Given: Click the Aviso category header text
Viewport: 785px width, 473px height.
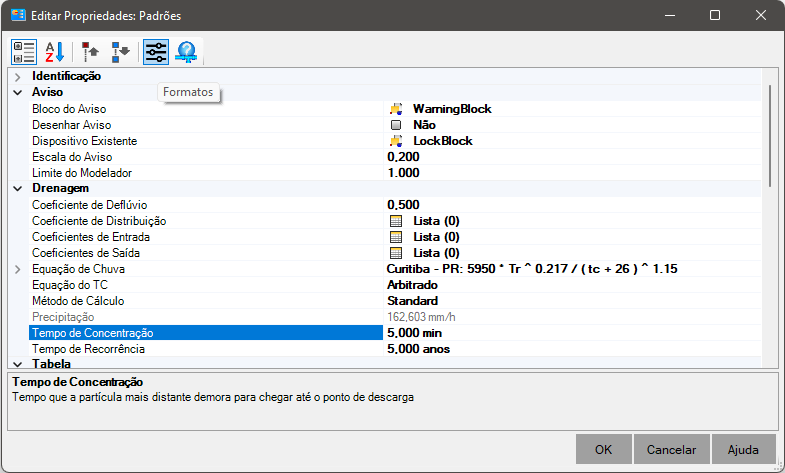Looking at the screenshot, I should [48, 92].
